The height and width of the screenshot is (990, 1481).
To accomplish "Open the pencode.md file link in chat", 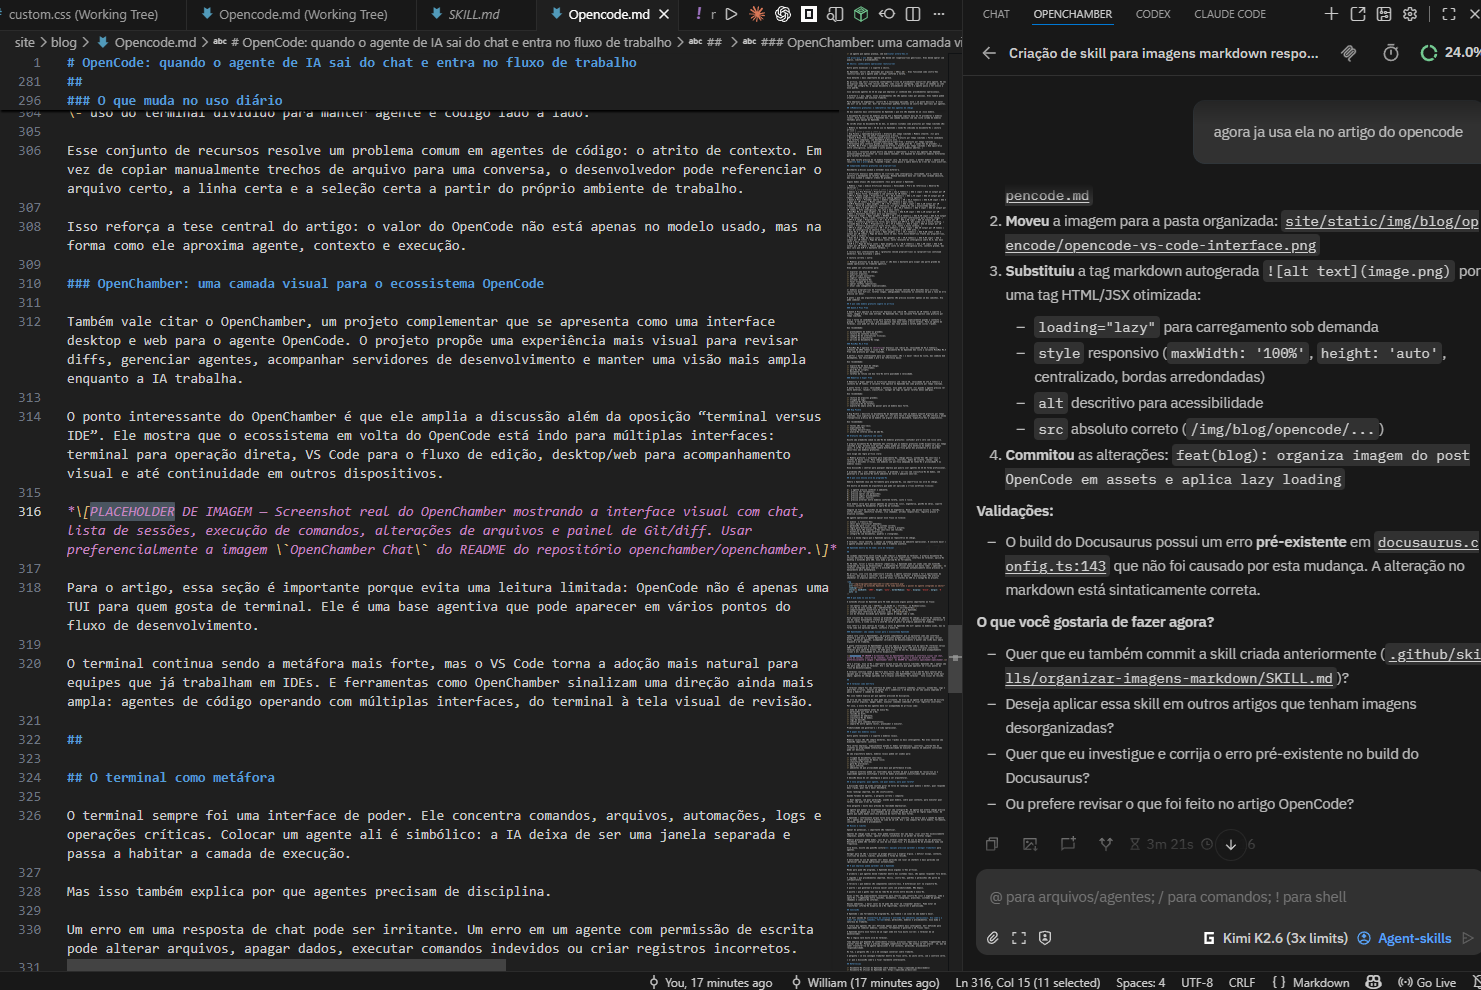I will (1047, 196).
